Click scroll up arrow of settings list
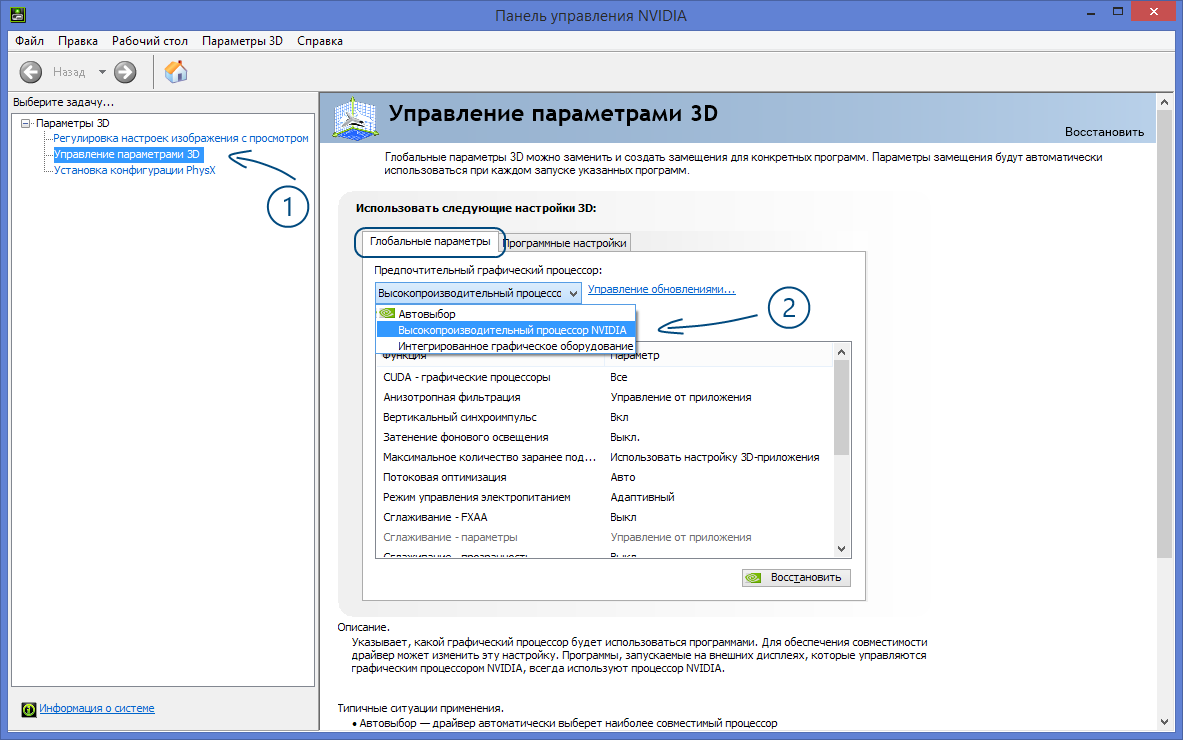 click(841, 352)
